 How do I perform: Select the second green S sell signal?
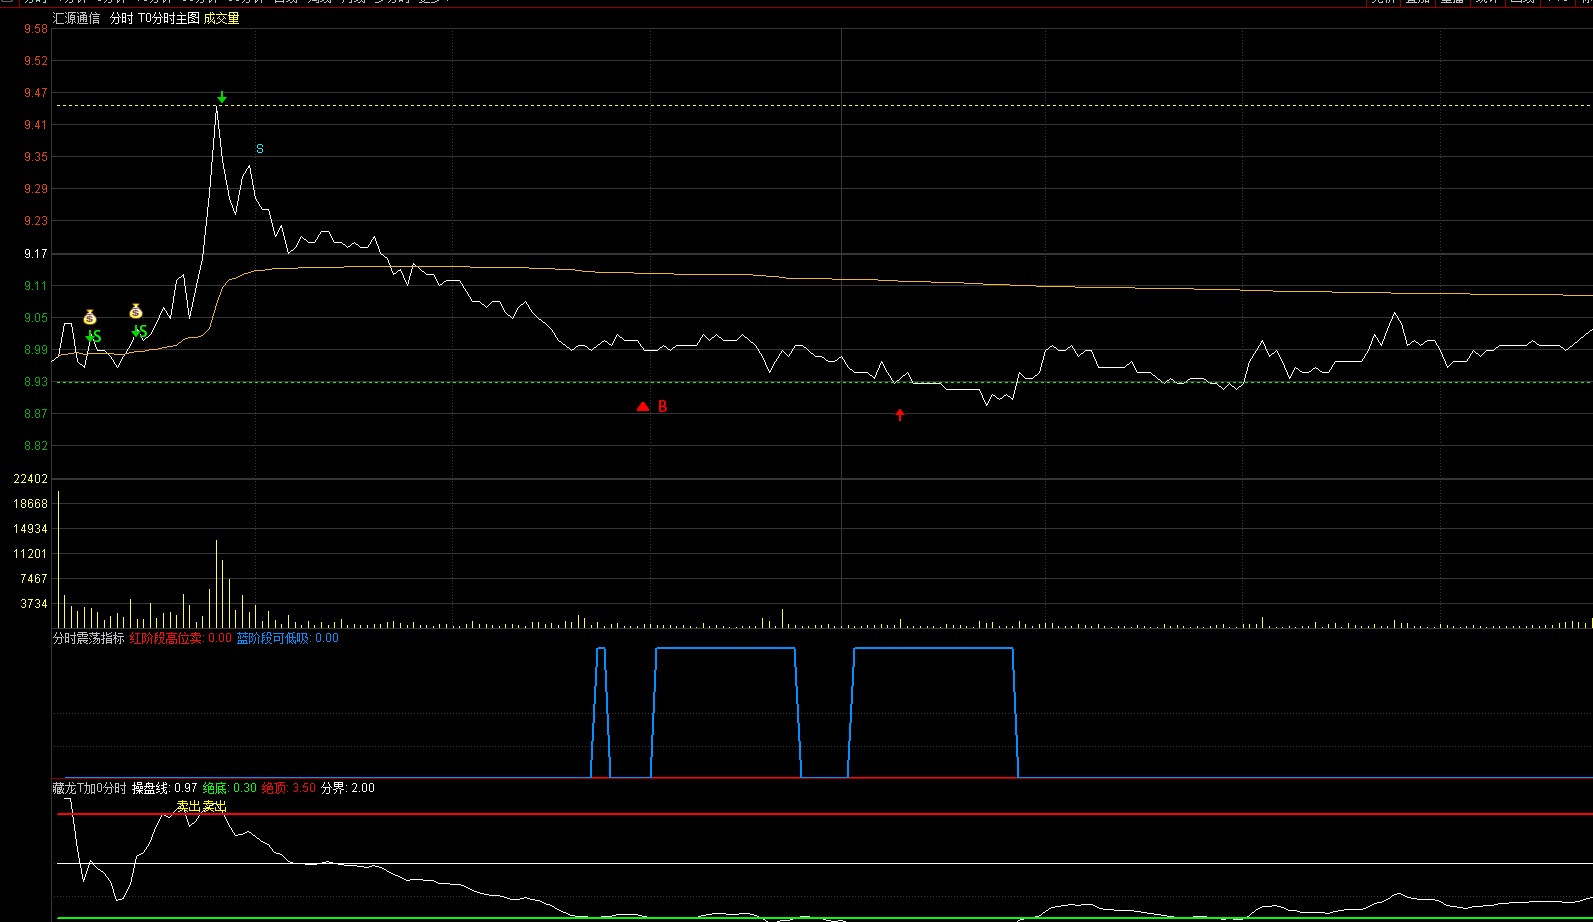click(142, 331)
